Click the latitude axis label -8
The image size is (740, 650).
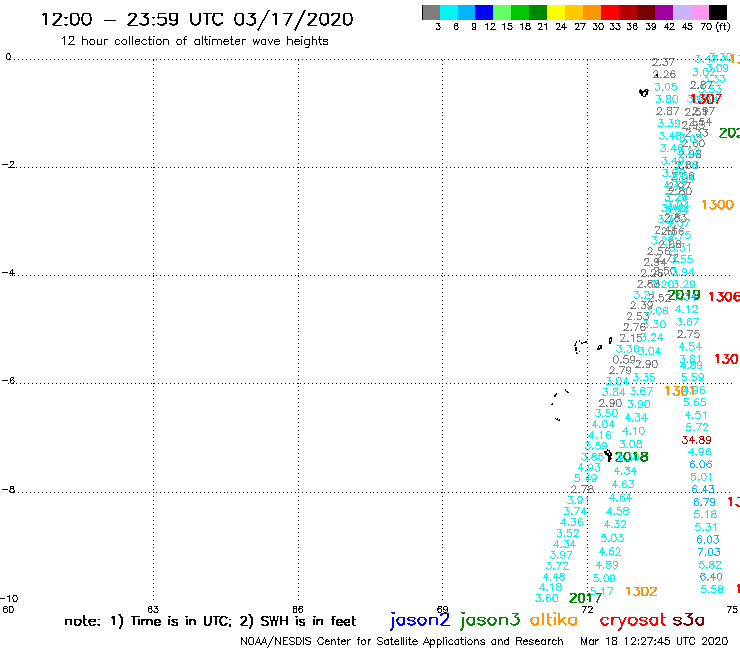[8, 490]
